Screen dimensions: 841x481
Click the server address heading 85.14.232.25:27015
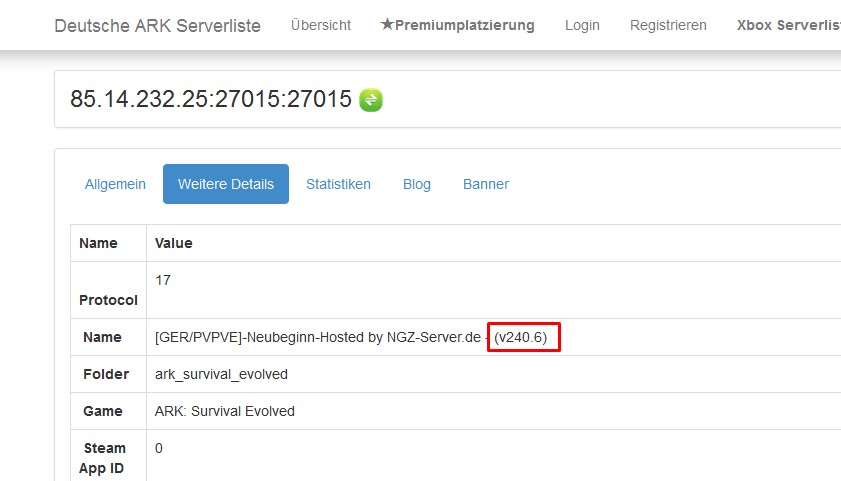pos(211,99)
